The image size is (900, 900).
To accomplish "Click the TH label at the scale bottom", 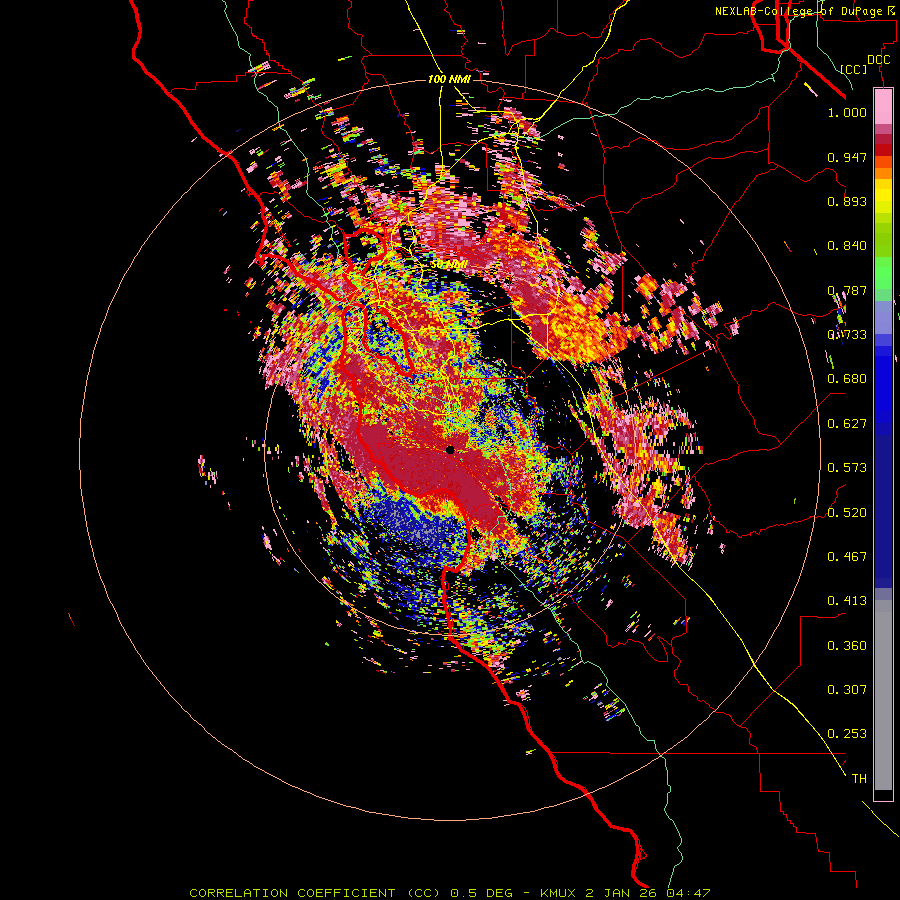I will click(x=859, y=779).
